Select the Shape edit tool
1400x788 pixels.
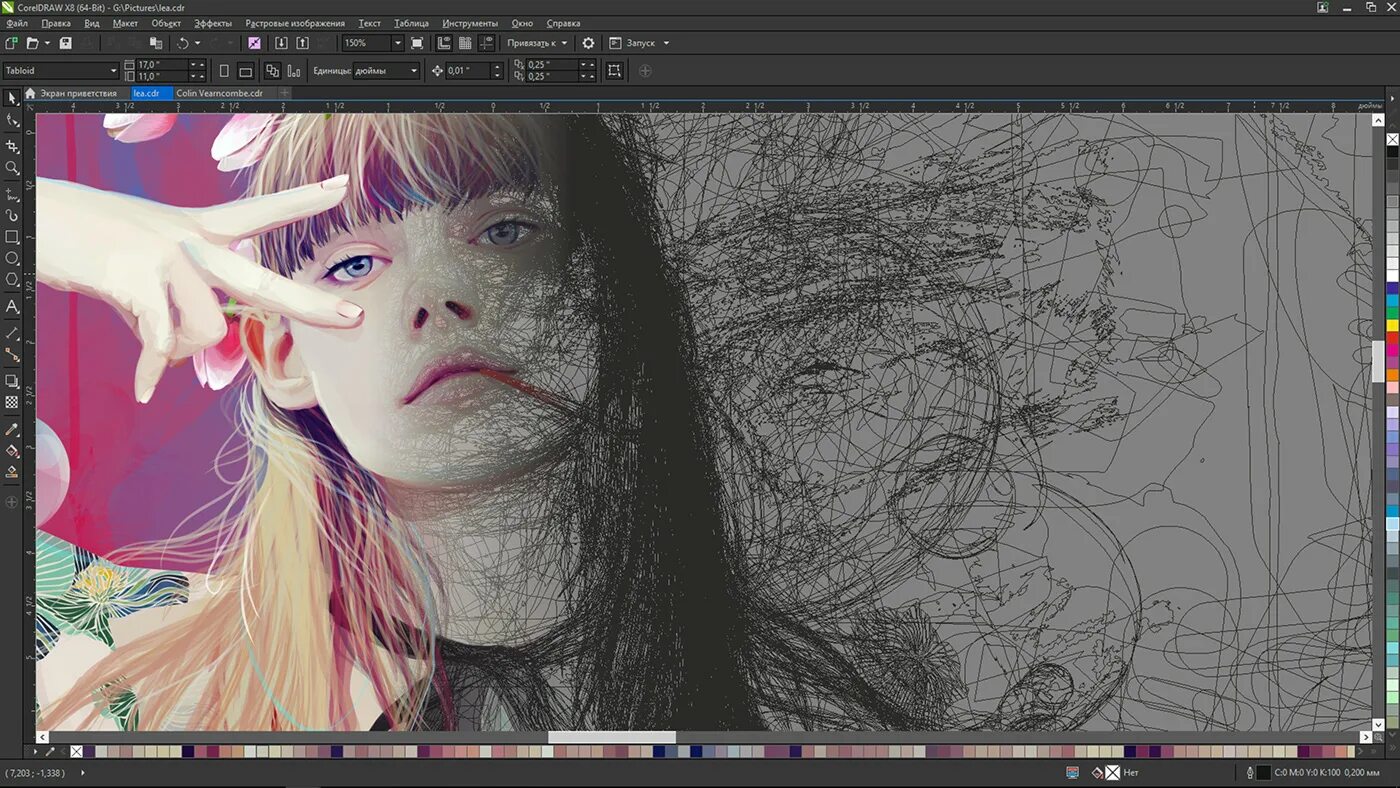pos(12,121)
